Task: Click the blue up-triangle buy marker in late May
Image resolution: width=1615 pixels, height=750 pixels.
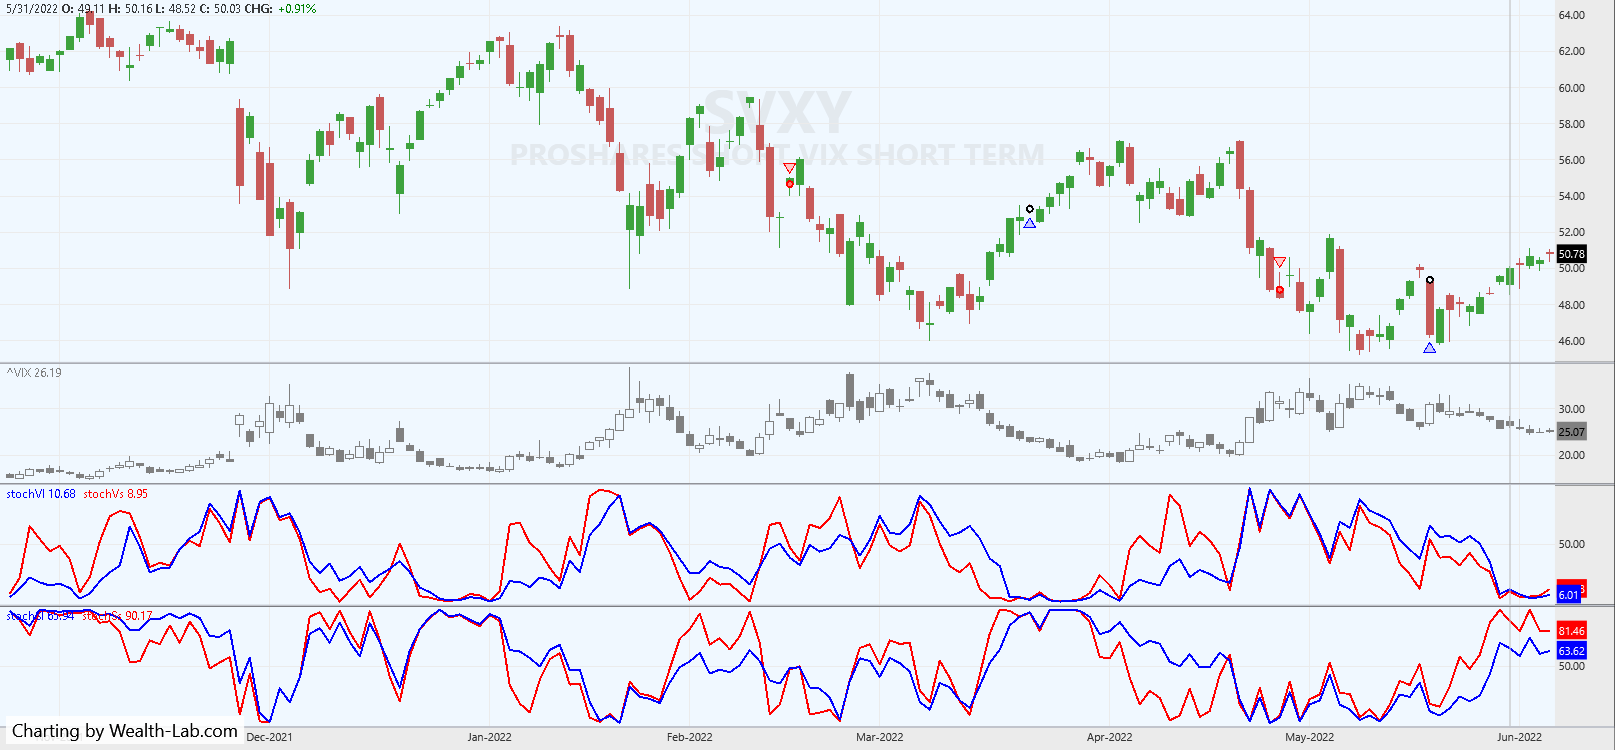Action: pyautogui.click(x=1430, y=348)
